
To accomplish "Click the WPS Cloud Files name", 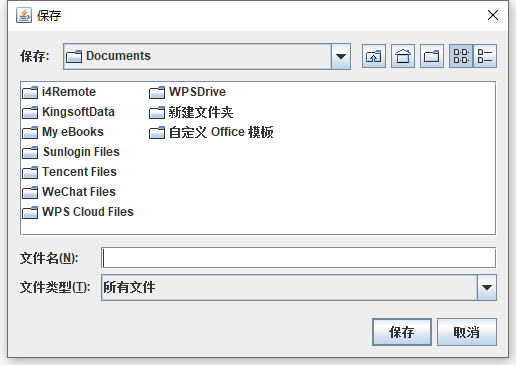I will coord(88,212).
